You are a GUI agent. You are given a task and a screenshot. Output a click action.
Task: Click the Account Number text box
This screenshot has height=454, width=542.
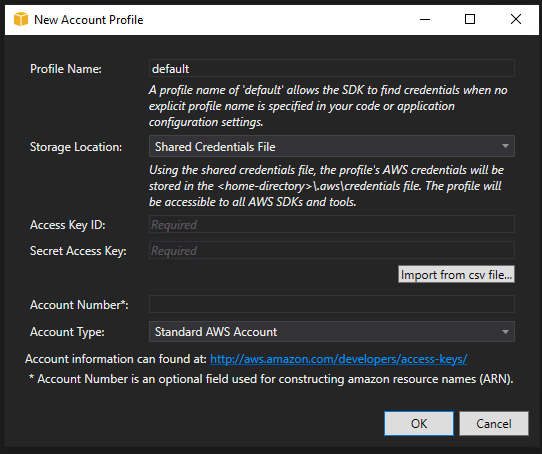point(331,304)
